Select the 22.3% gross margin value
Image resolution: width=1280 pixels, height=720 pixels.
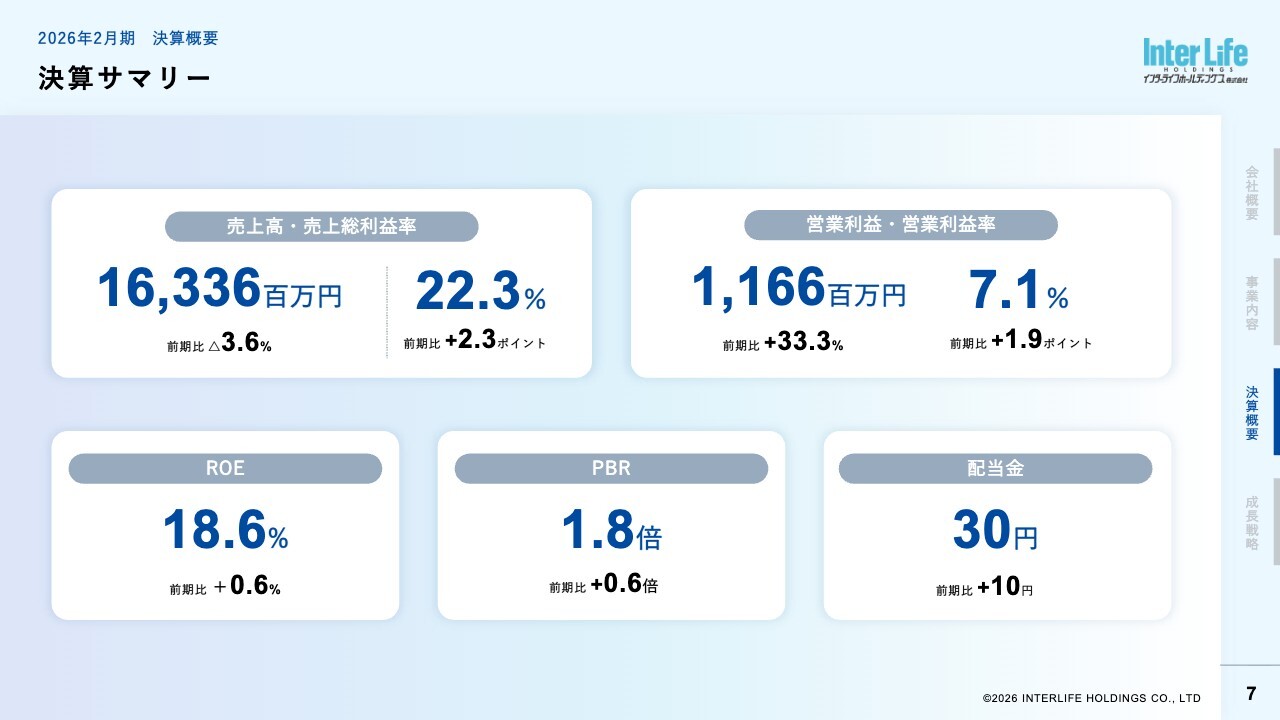tap(480, 292)
